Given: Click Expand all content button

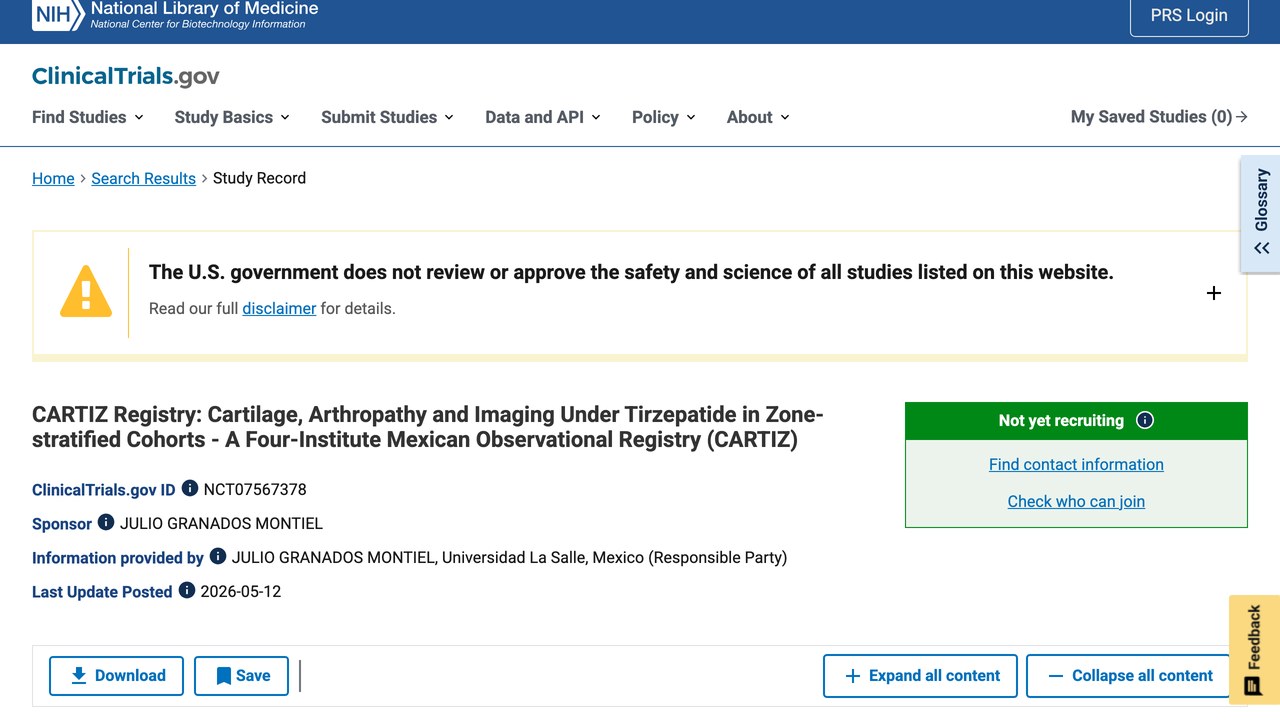Looking at the screenshot, I should (920, 676).
